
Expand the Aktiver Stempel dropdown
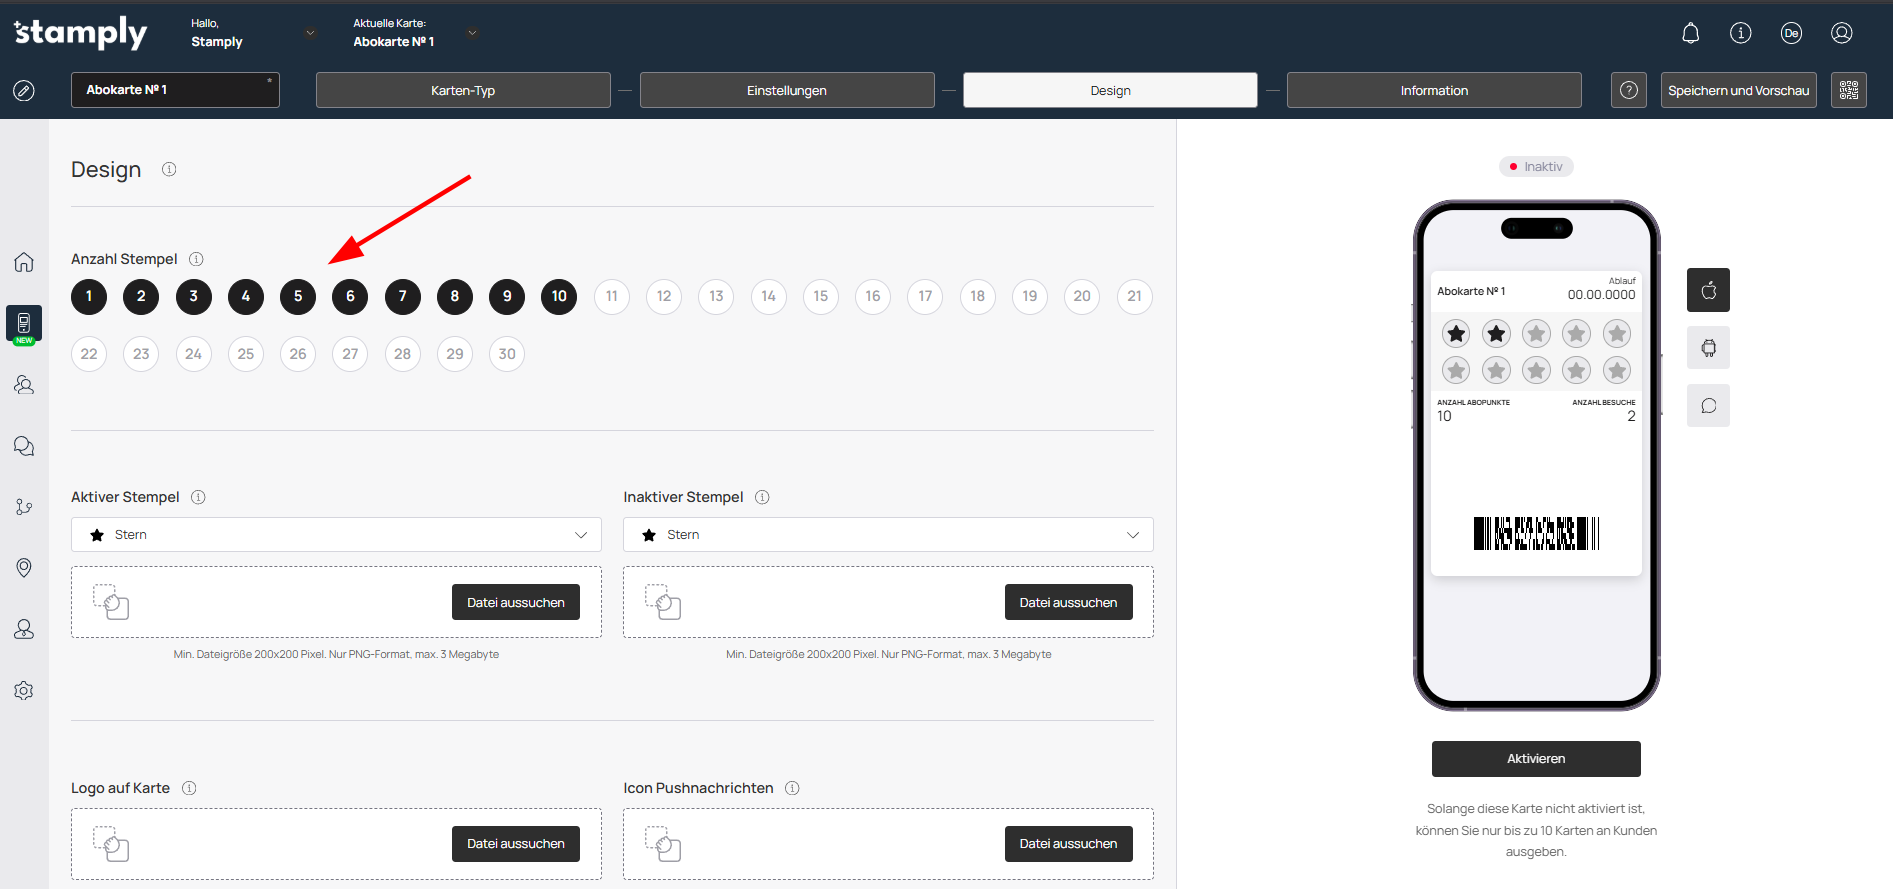pyautogui.click(x=336, y=535)
